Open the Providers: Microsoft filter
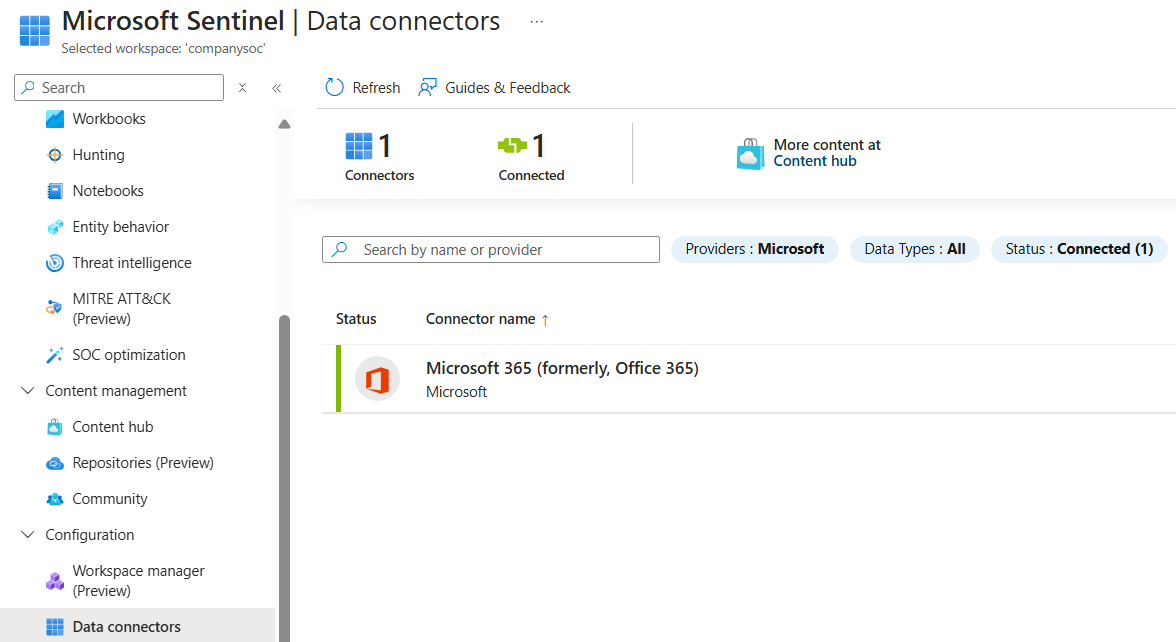 754,249
